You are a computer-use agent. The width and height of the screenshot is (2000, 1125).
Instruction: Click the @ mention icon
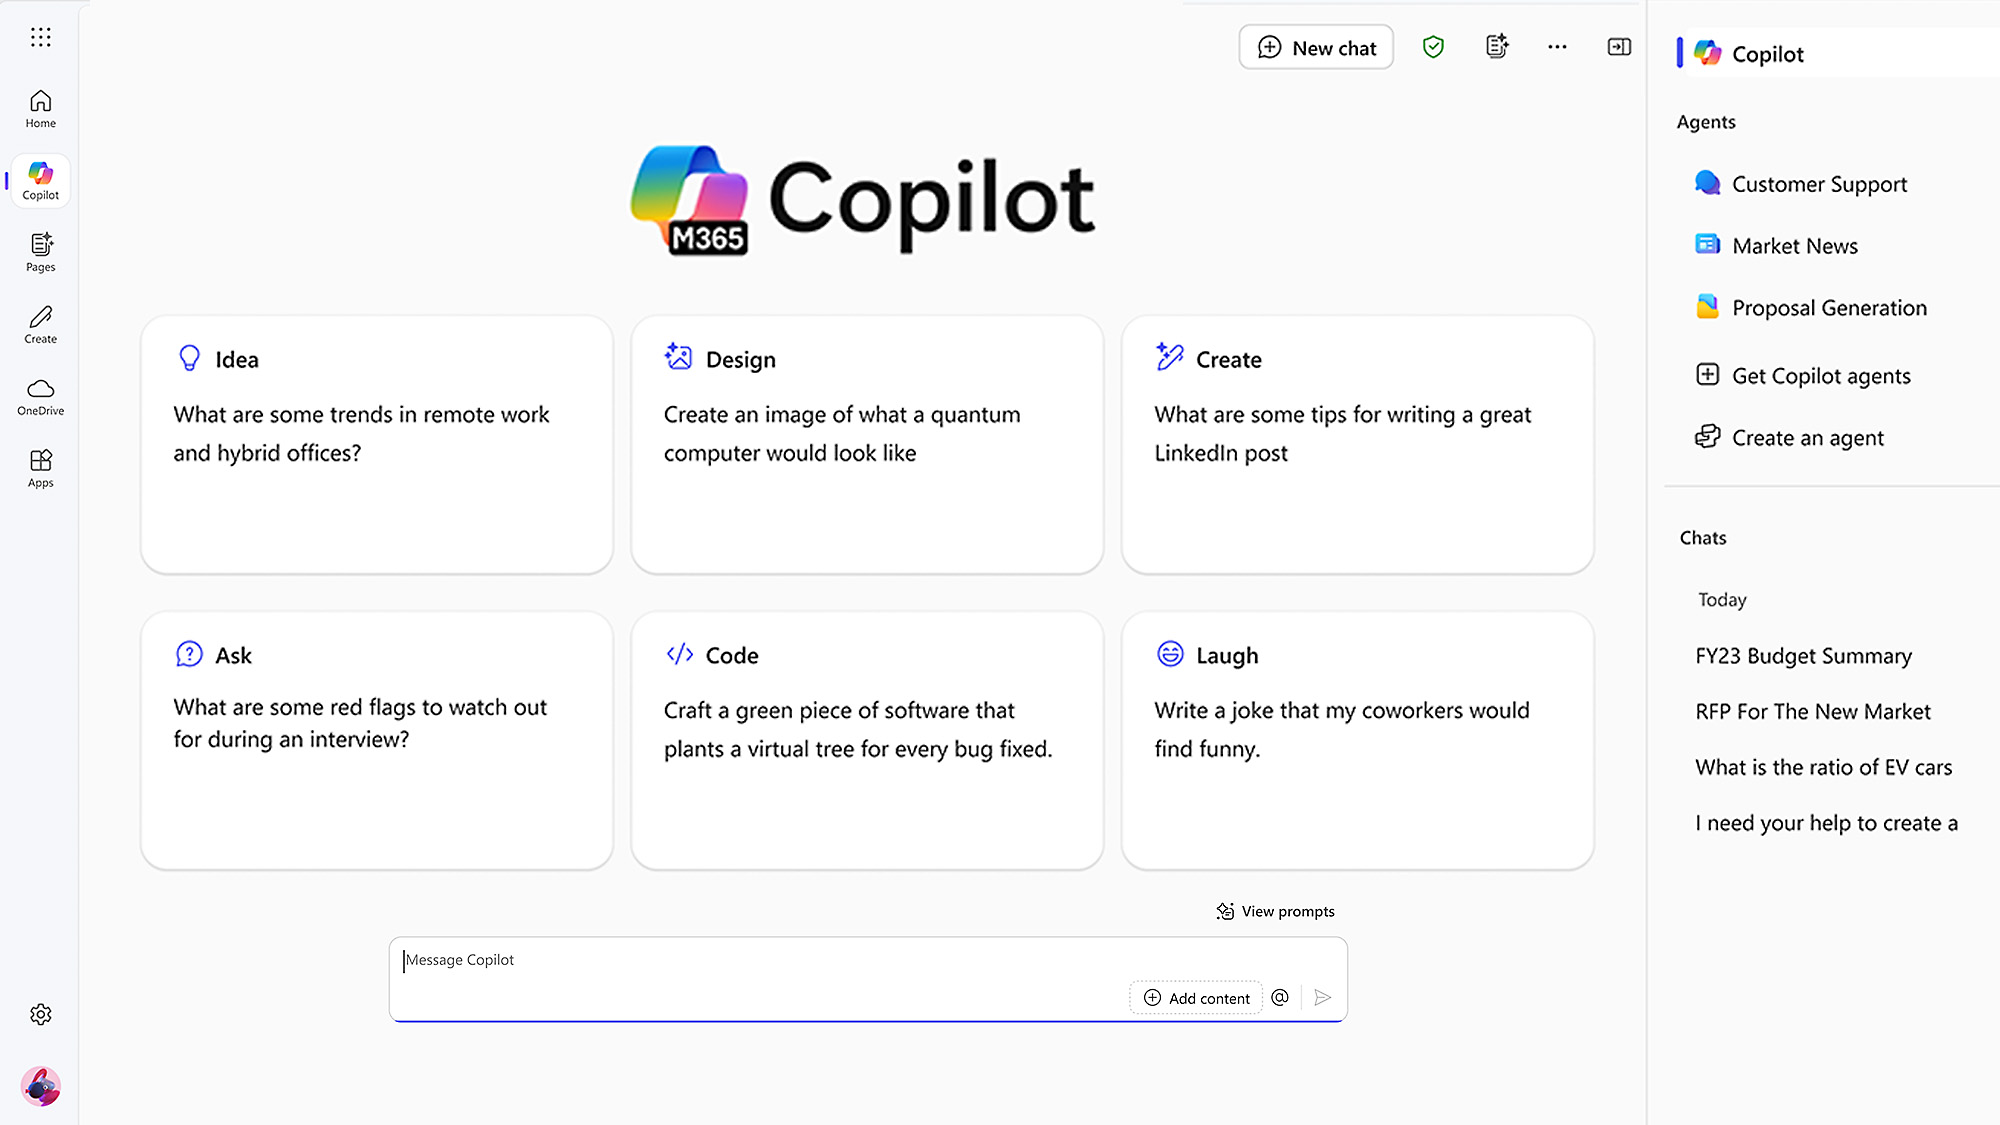pyautogui.click(x=1280, y=997)
